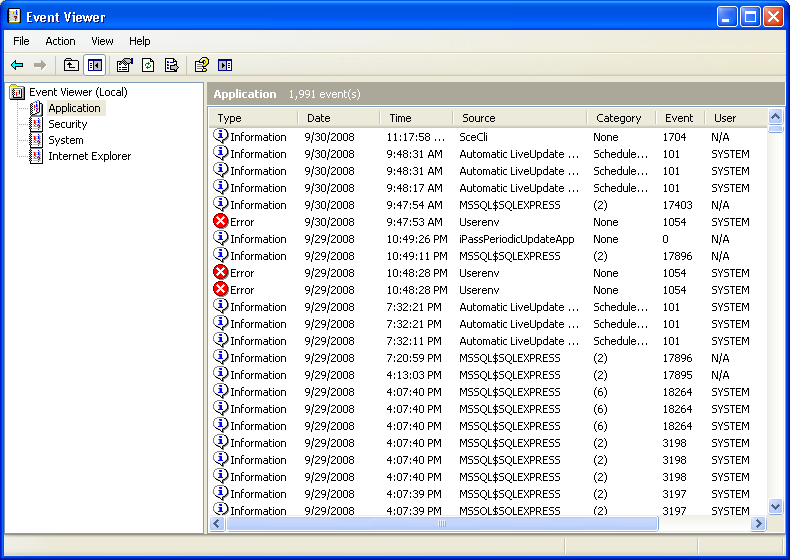
Task: Click the Back arrow toolbar button
Action: 17,65
